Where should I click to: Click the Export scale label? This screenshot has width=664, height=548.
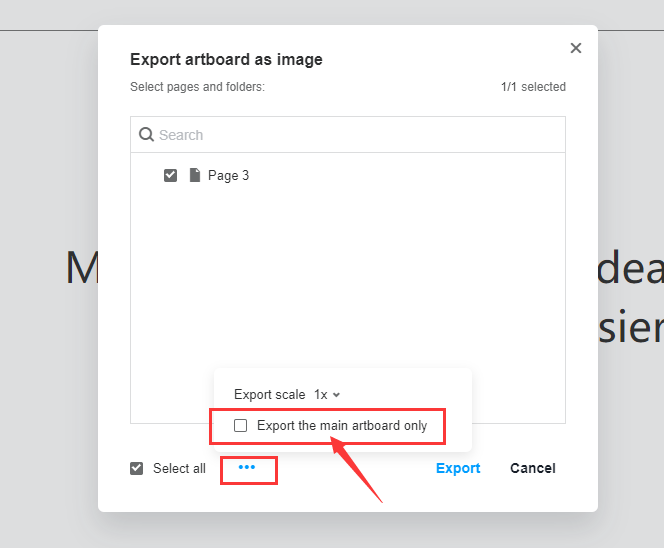coord(270,395)
